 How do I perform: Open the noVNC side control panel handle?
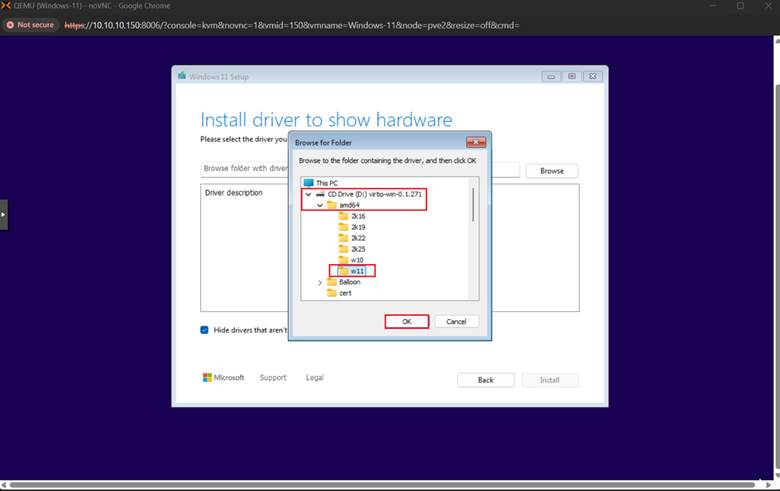point(3,214)
